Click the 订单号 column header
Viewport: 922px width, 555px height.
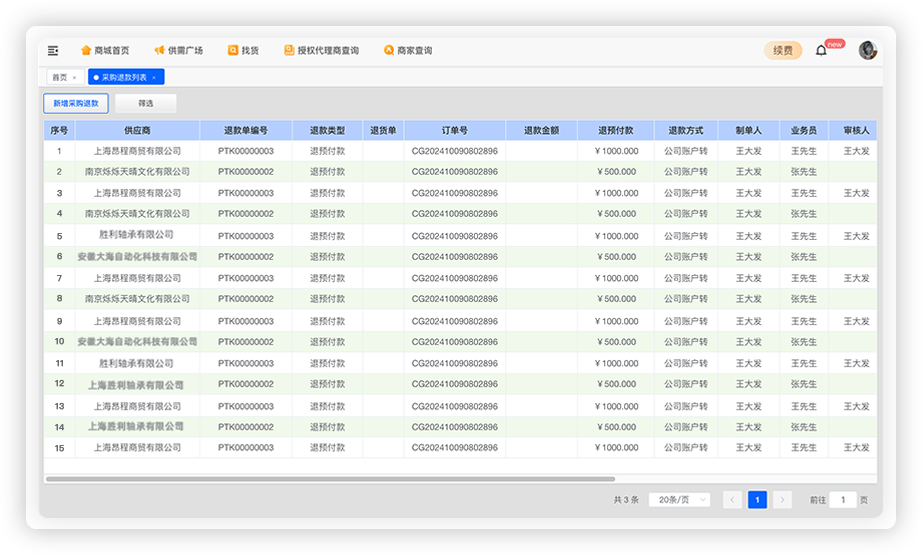[455, 131]
